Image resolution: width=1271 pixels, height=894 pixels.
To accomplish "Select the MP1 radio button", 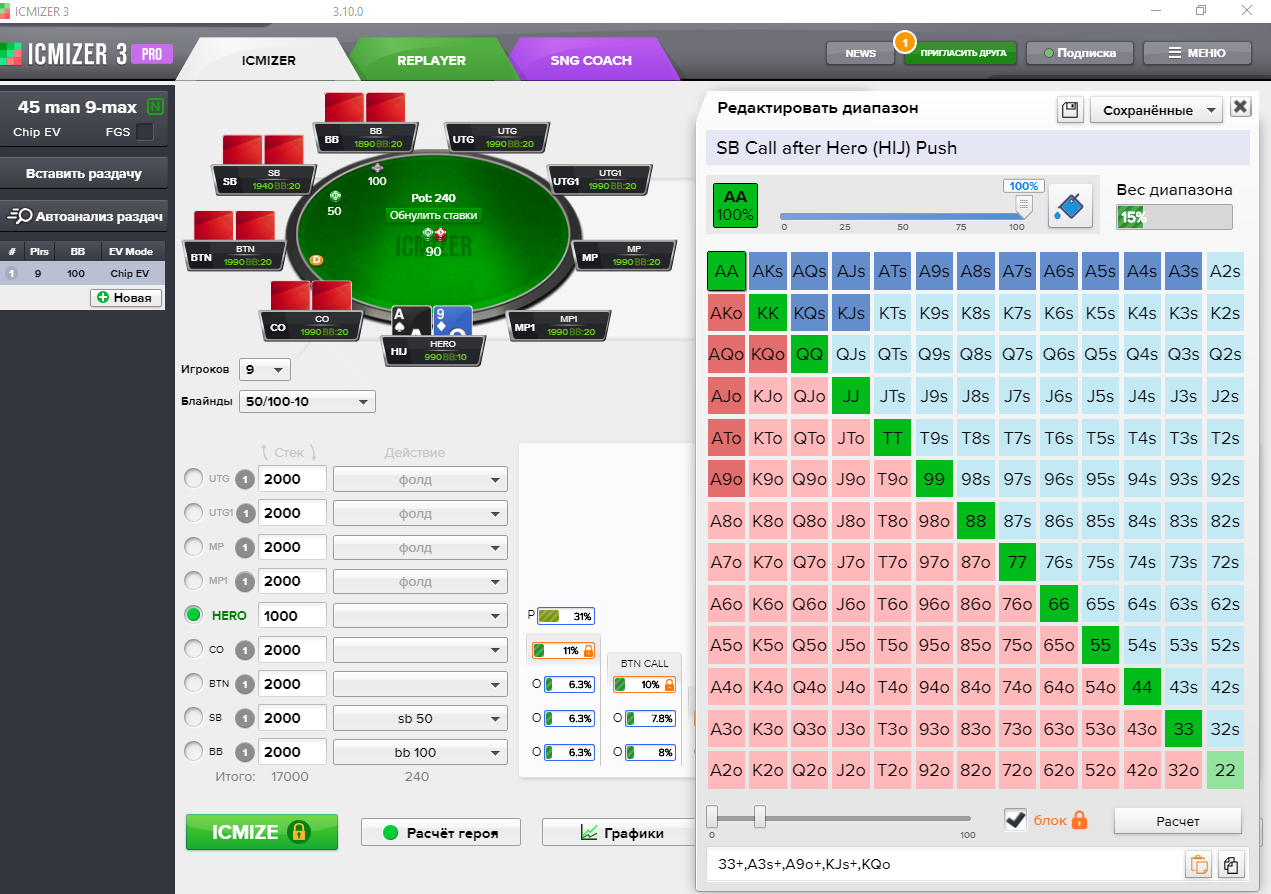I will pos(193,581).
